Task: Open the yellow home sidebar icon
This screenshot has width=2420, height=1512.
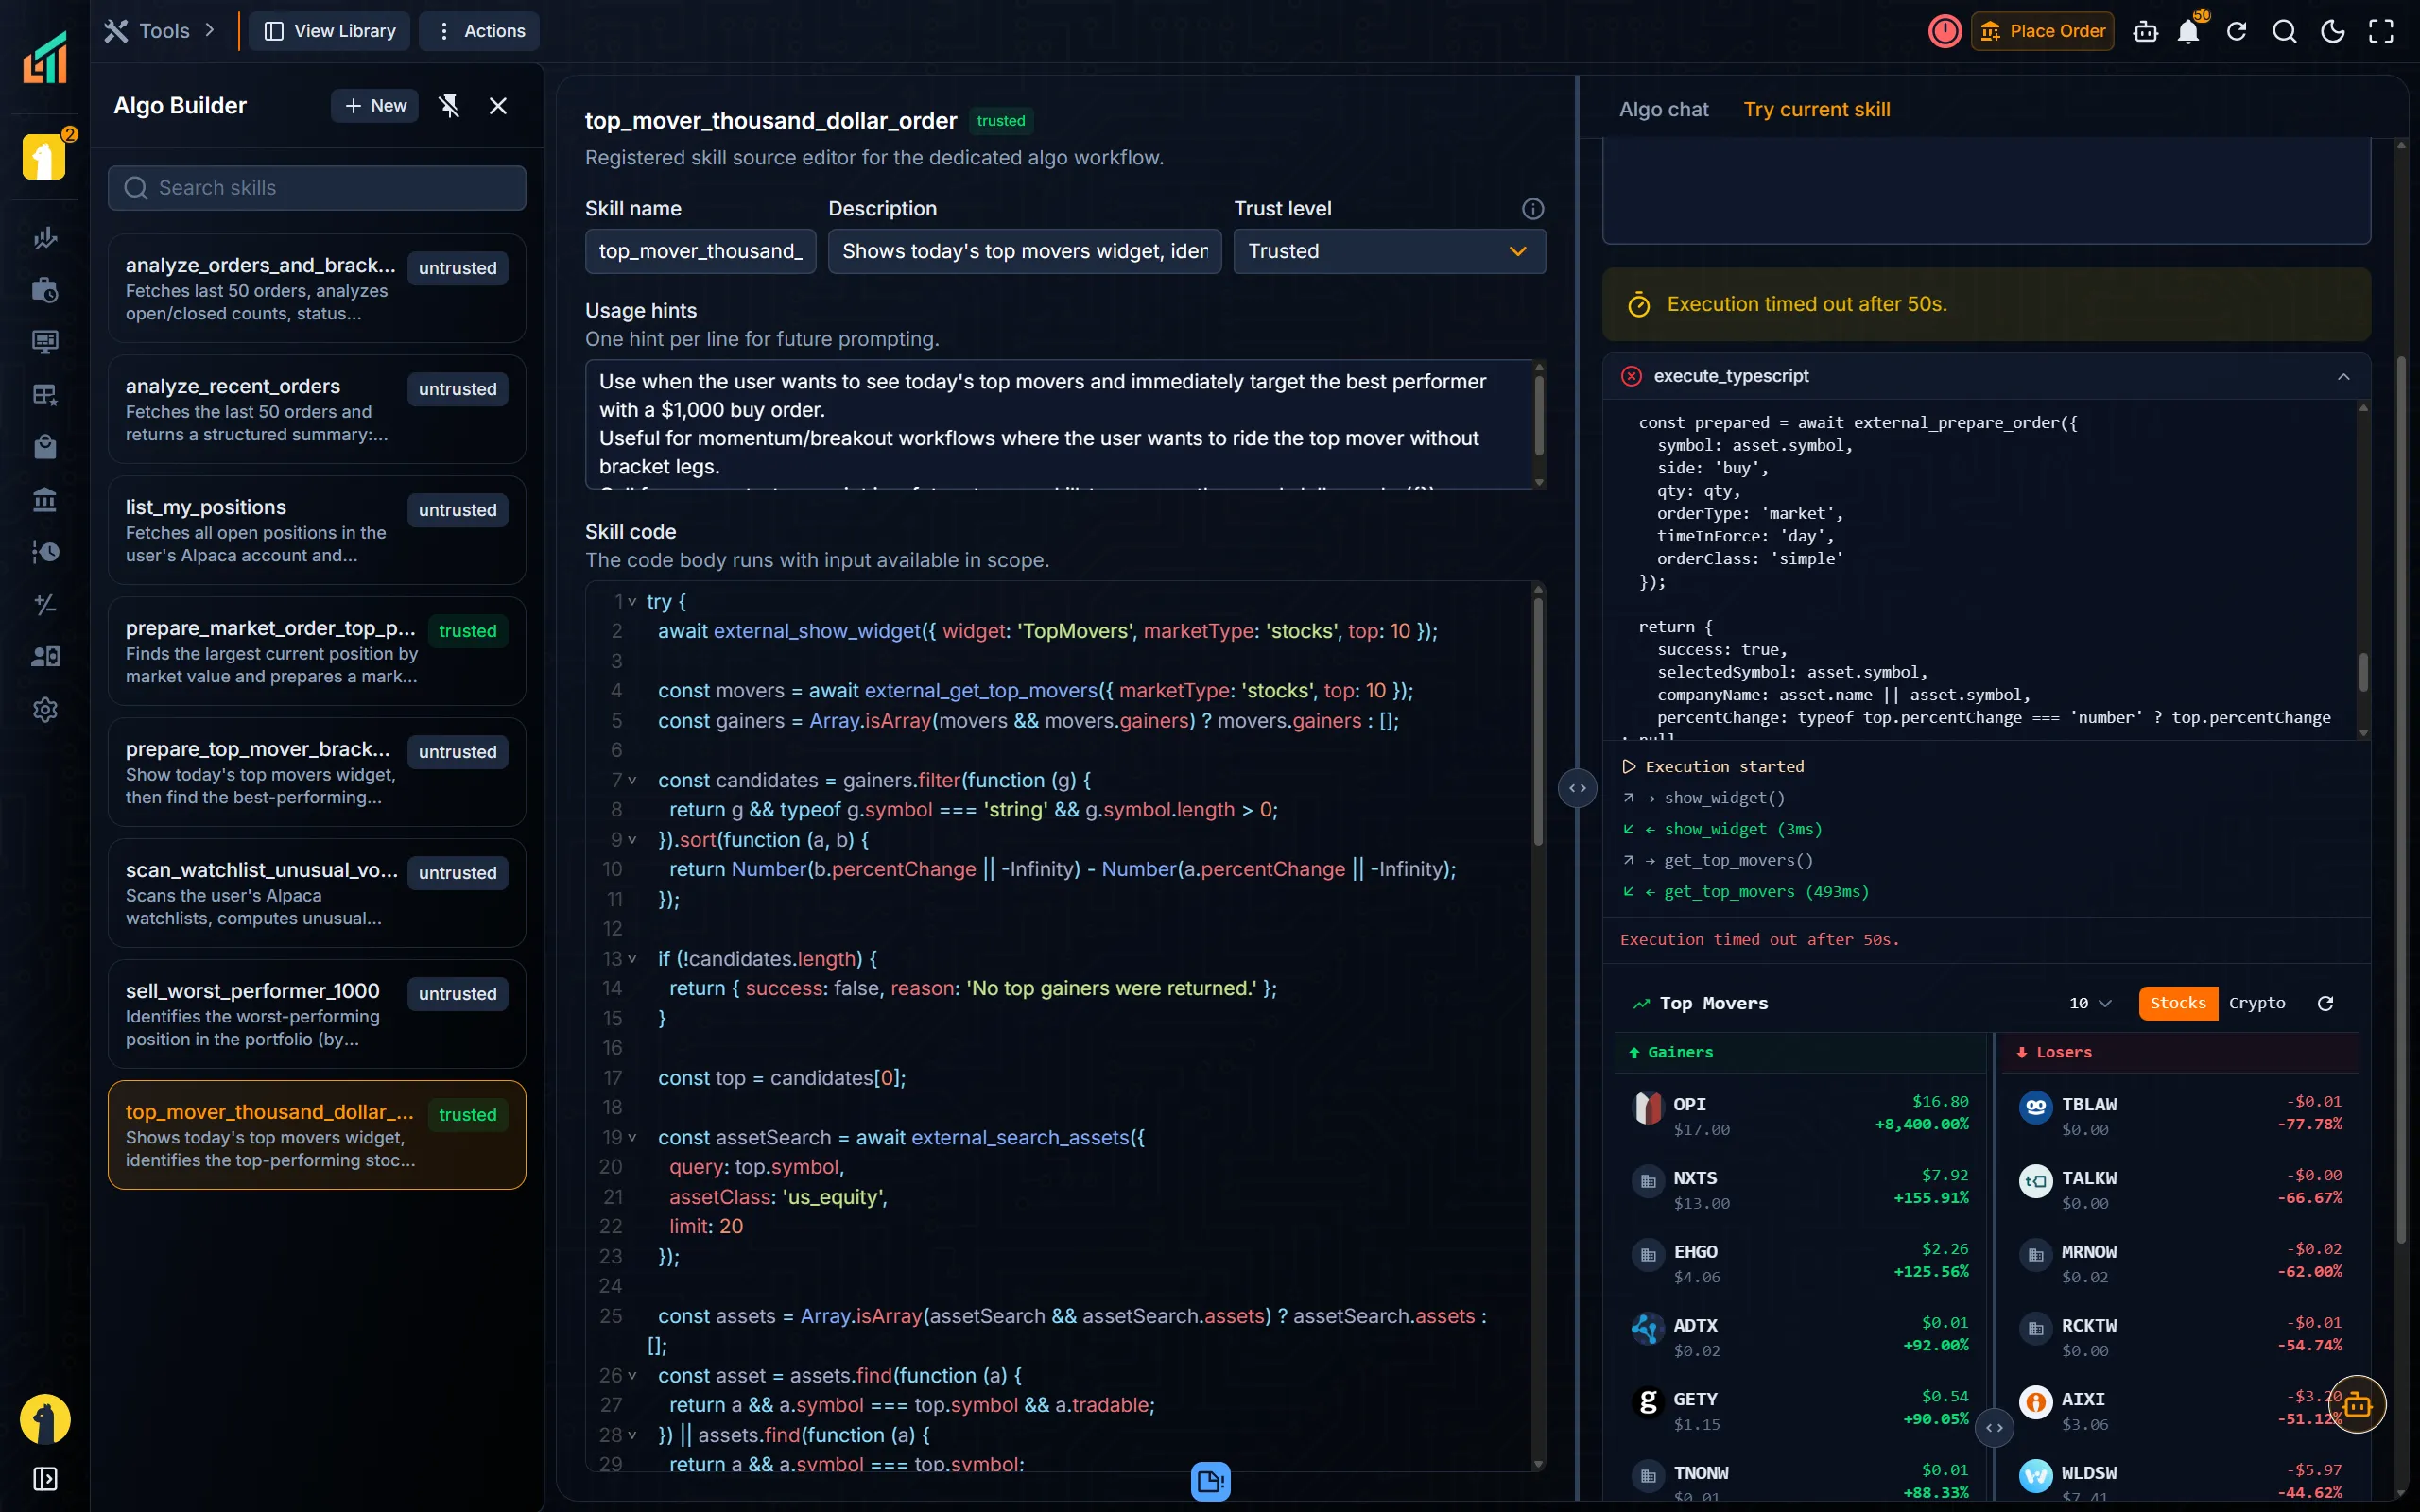Action: pyautogui.click(x=44, y=158)
